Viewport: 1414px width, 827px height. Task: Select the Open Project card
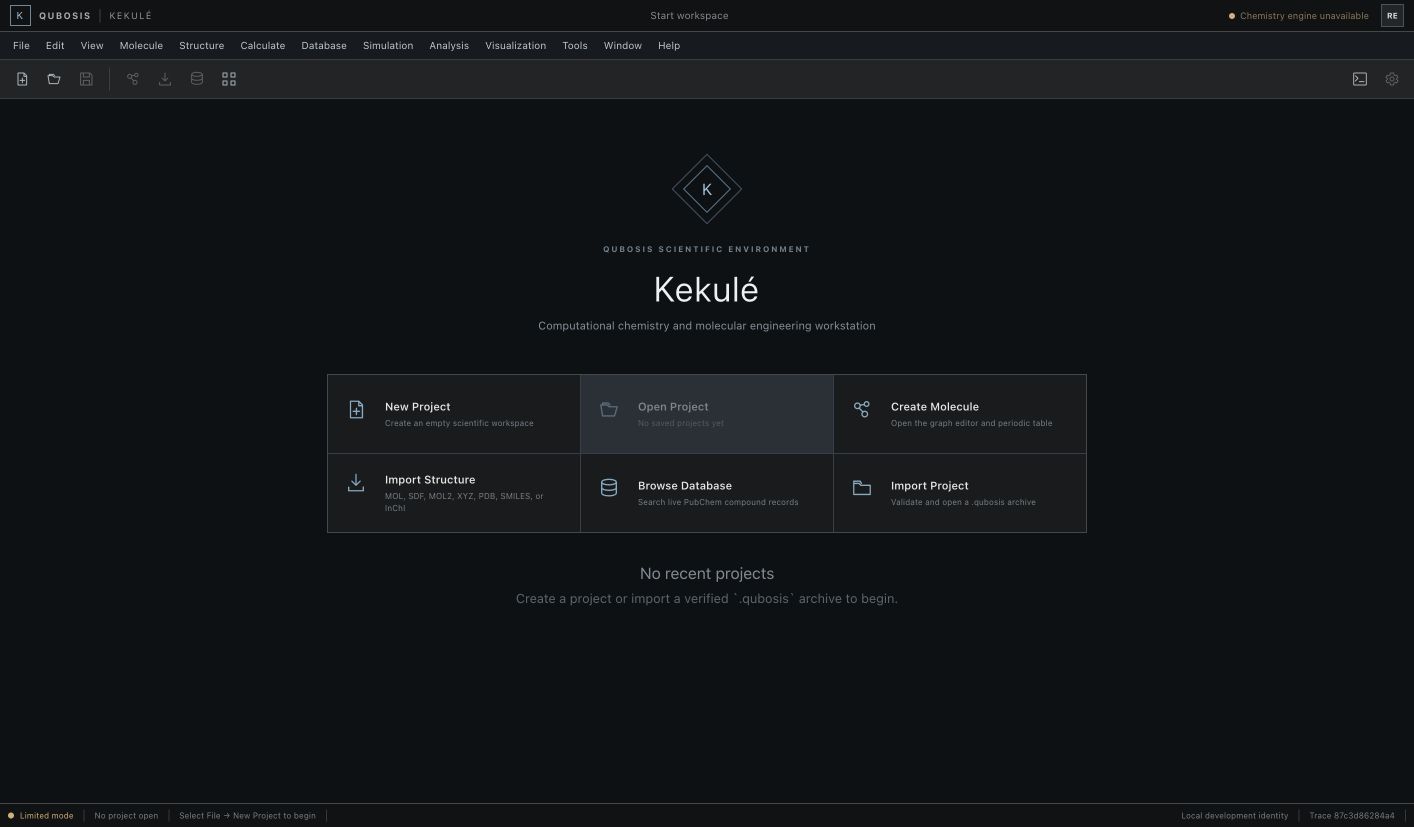click(x=707, y=414)
